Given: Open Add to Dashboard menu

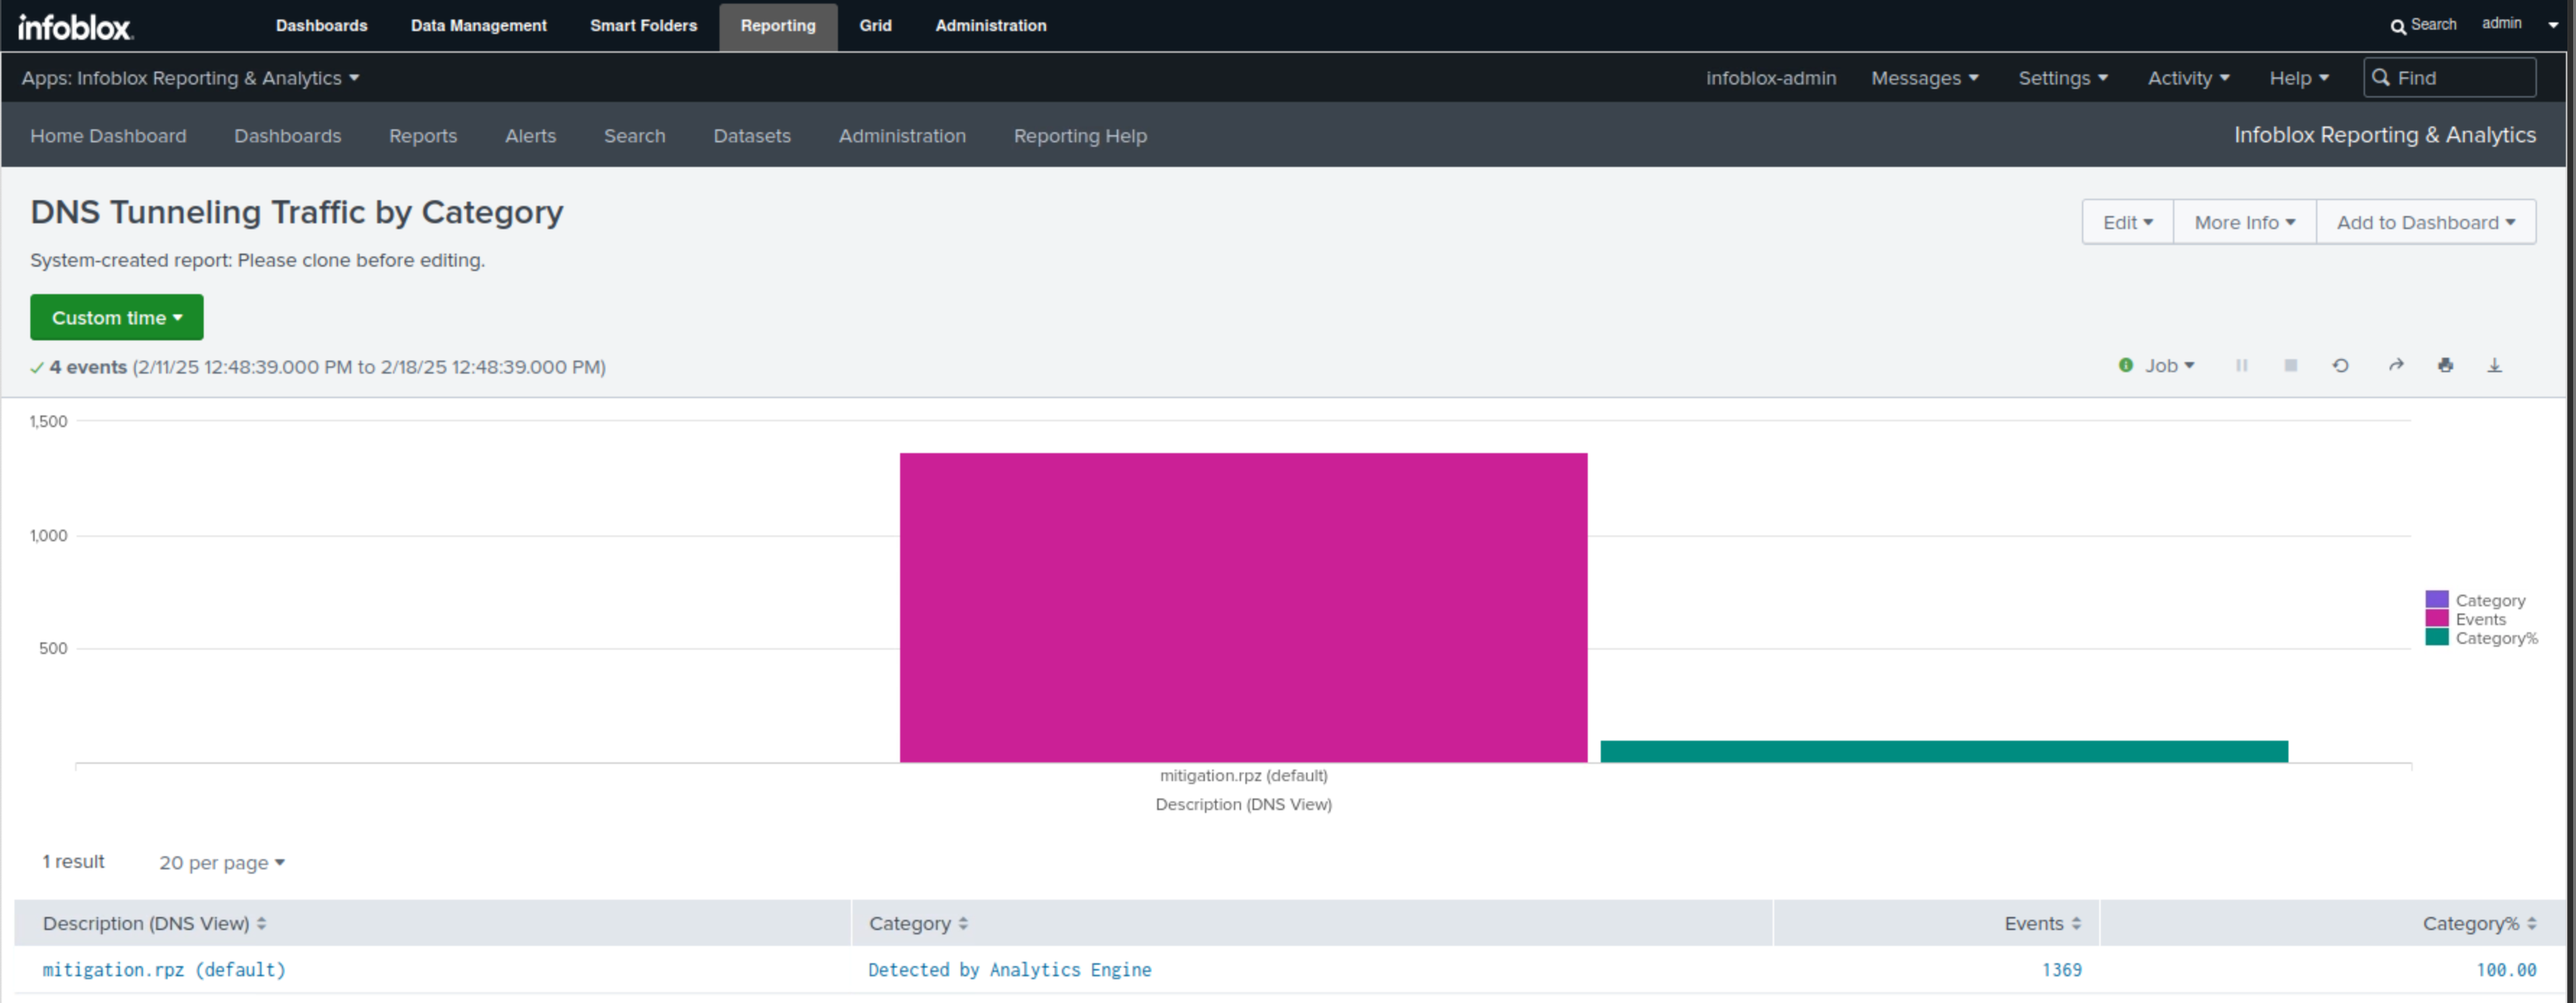Looking at the screenshot, I should point(2424,222).
